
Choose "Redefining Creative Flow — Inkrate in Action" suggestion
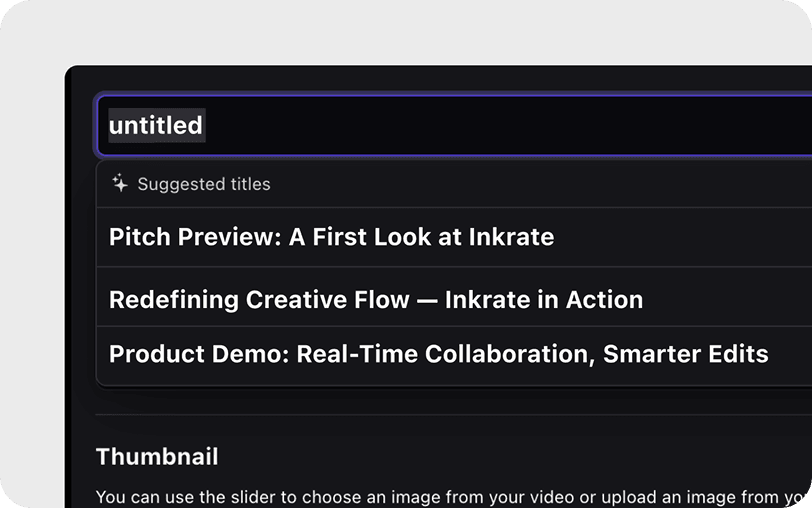pos(375,300)
